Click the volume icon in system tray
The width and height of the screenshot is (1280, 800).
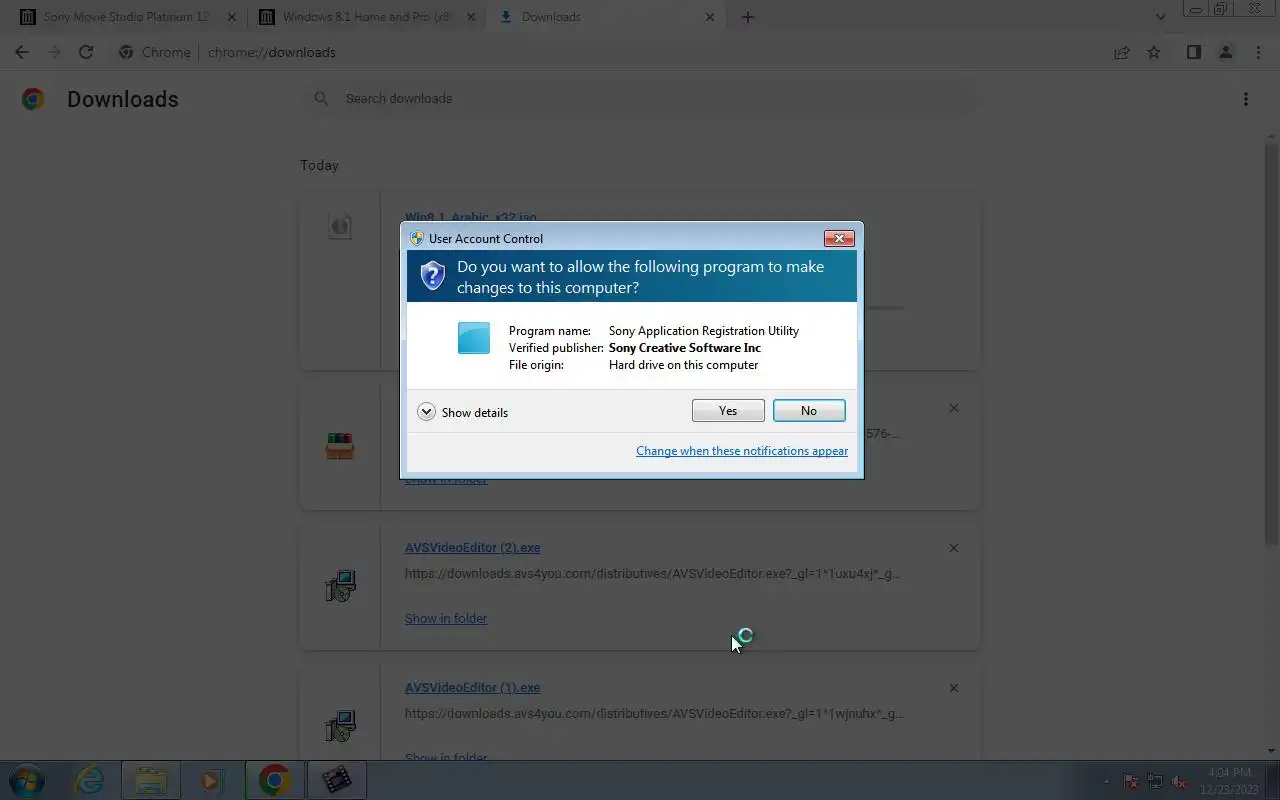coord(1180,782)
